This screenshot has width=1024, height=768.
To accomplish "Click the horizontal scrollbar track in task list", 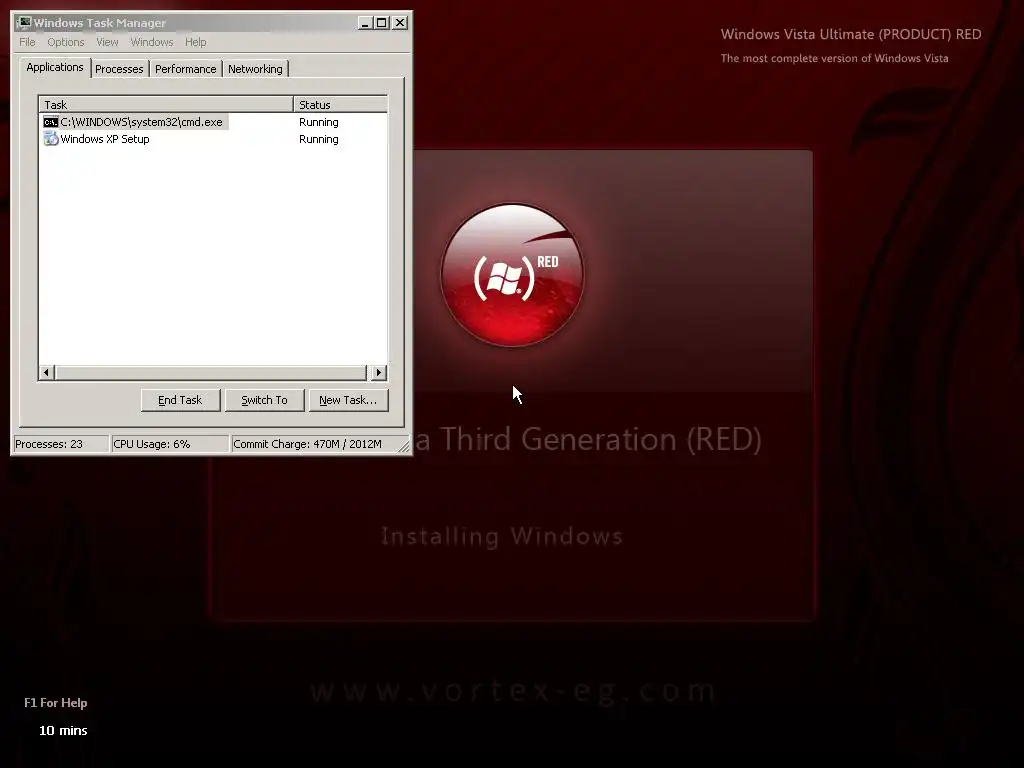I will (211, 373).
